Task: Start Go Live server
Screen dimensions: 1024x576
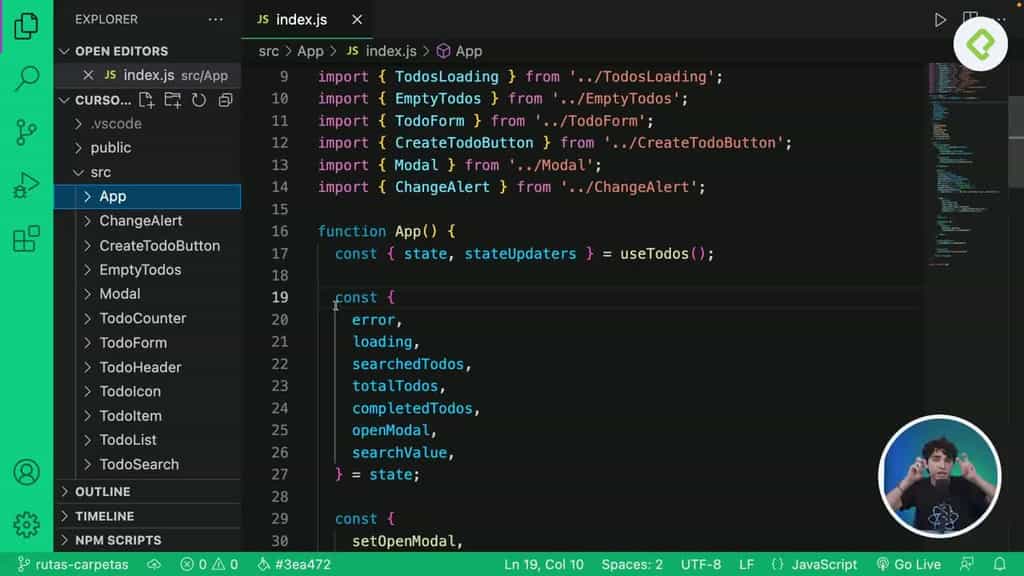Action: click(x=908, y=564)
